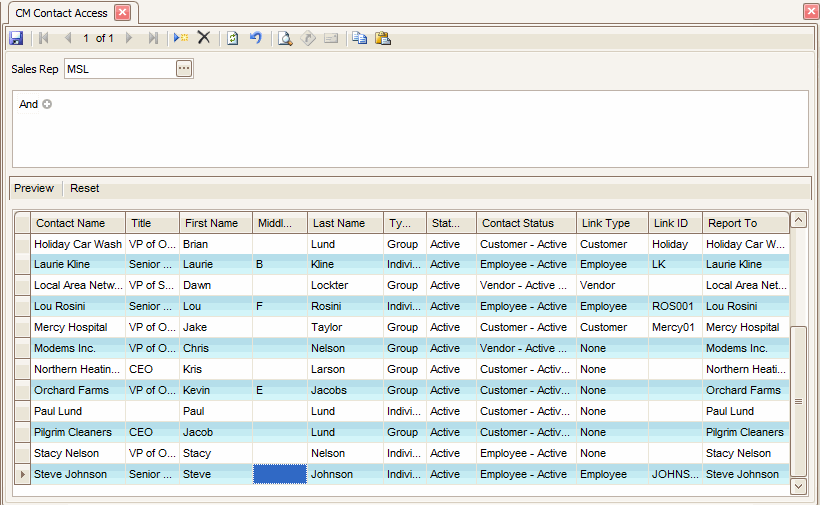Click the blue undo arrow icon
The height and width of the screenshot is (505, 820).
(x=256, y=38)
